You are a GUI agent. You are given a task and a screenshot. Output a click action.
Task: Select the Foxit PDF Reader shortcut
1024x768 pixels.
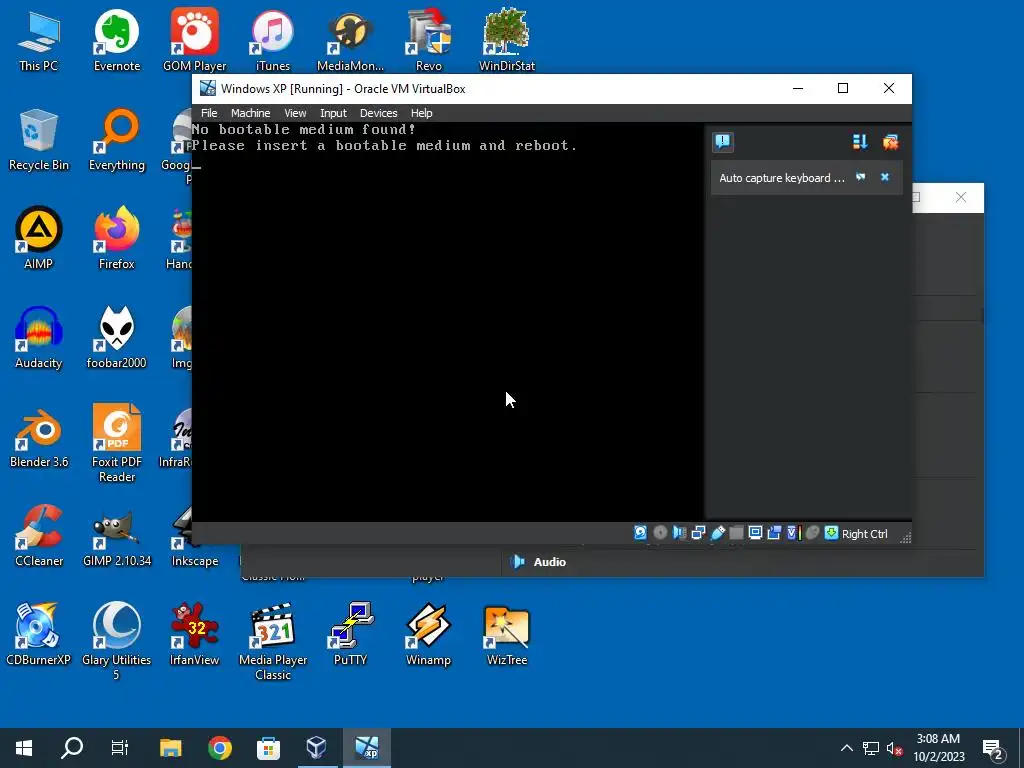[x=117, y=444]
